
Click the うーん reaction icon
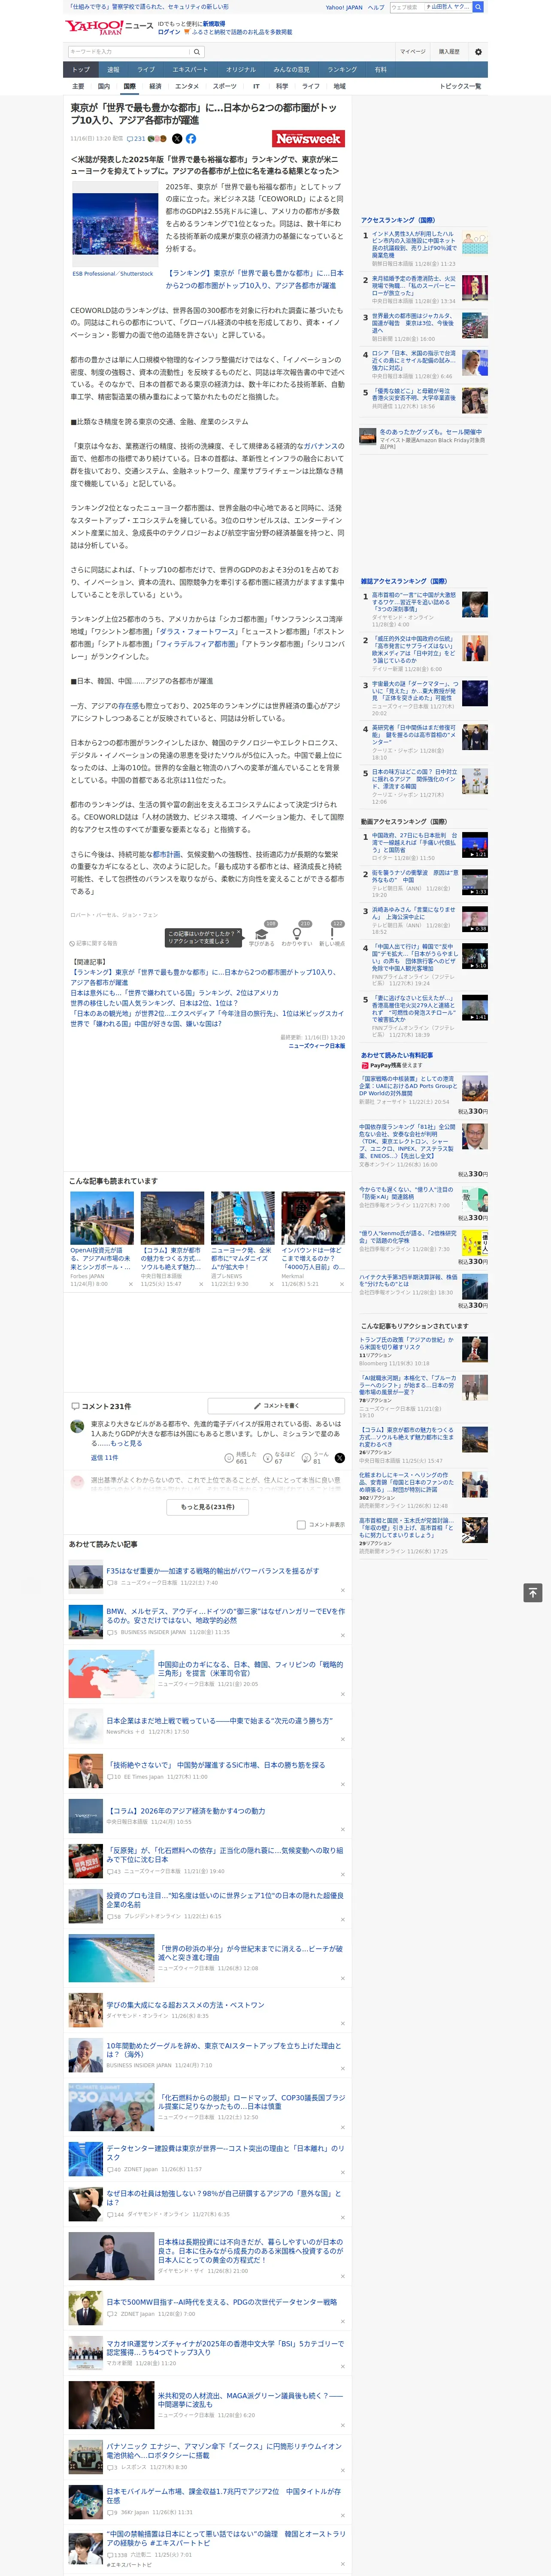(x=306, y=1457)
